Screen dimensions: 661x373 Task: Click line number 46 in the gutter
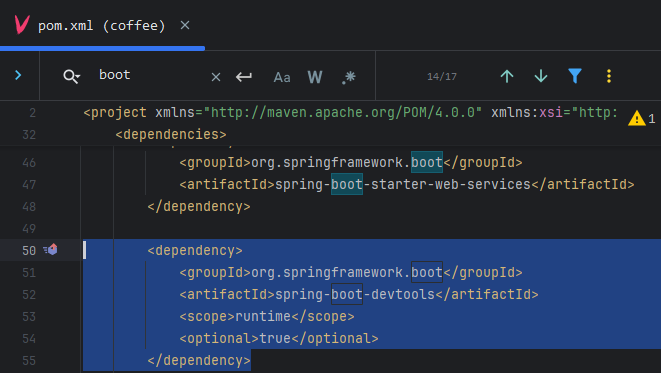tap(29, 163)
